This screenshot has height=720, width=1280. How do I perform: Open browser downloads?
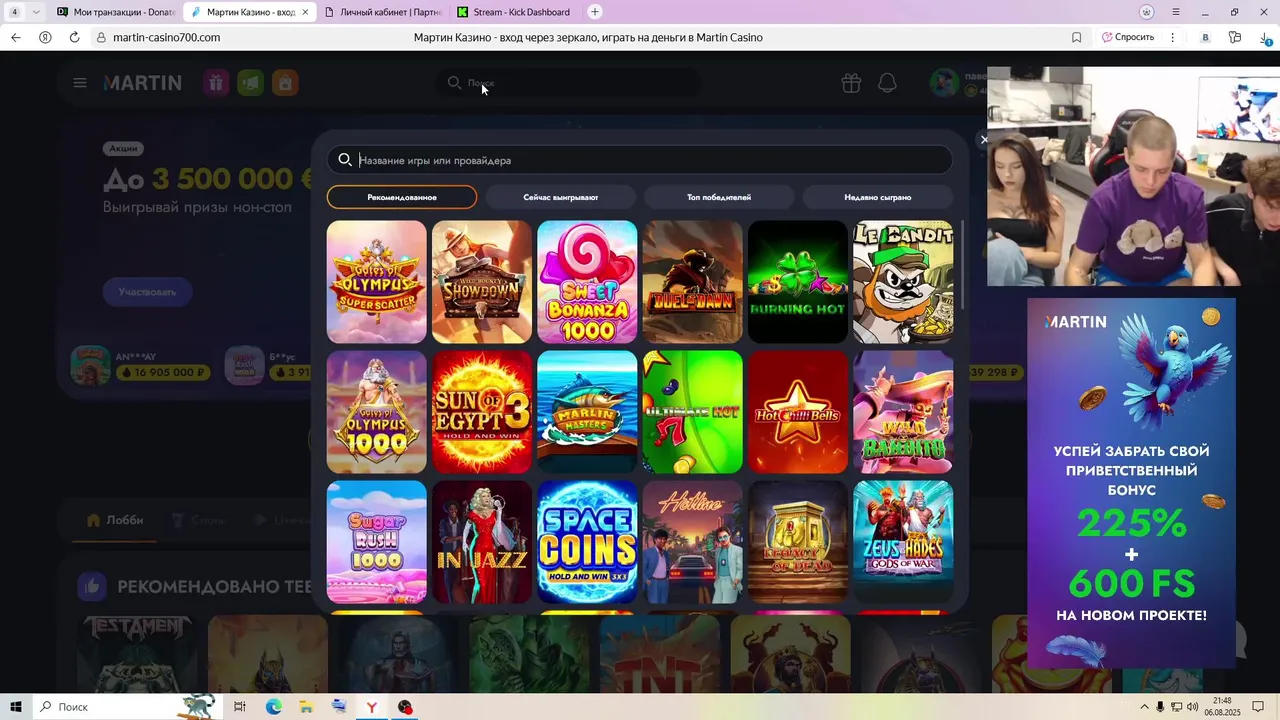(1266, 37)
